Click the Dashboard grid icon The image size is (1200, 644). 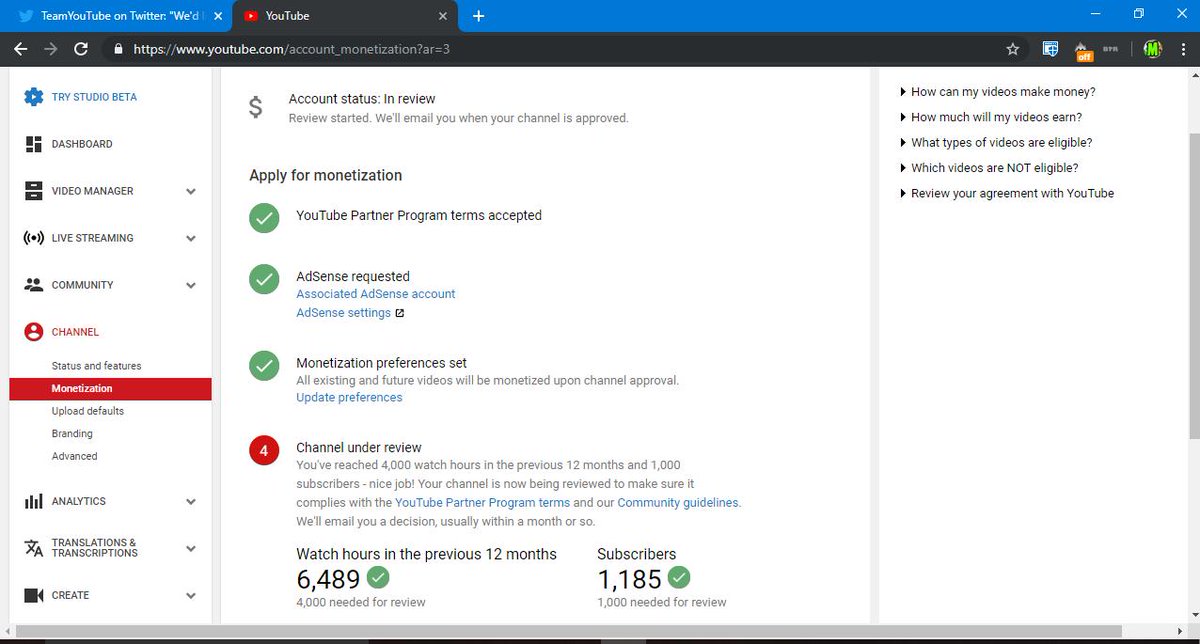pyautogui.click(x=33, y=144)
